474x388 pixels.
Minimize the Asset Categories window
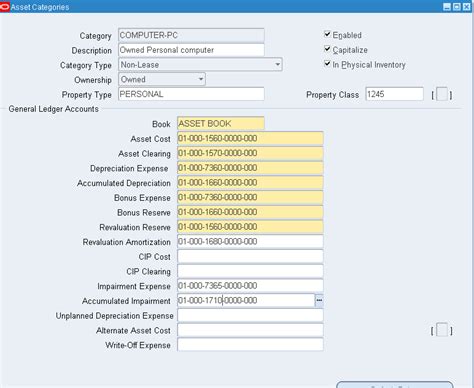(447, 7)
